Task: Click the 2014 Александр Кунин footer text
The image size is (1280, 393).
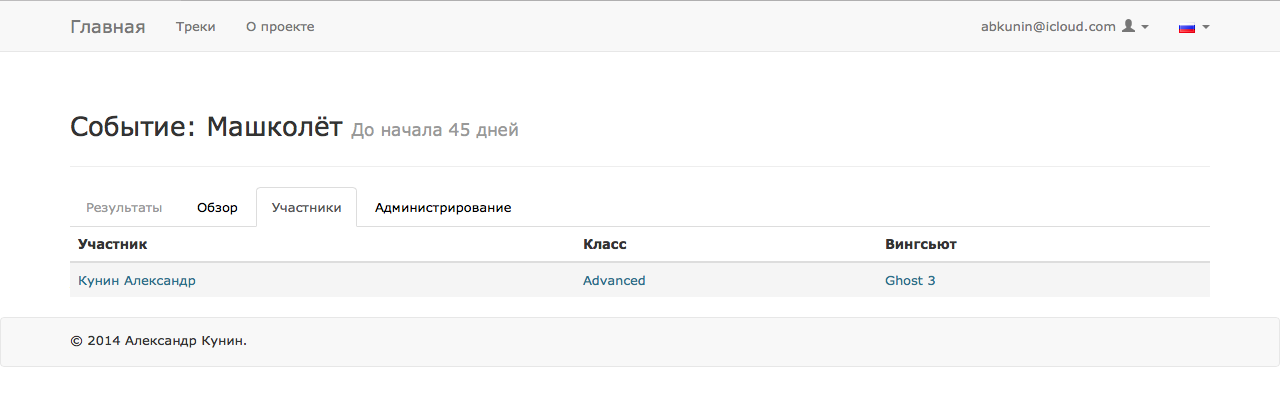Action: click(x=167, y=341)
